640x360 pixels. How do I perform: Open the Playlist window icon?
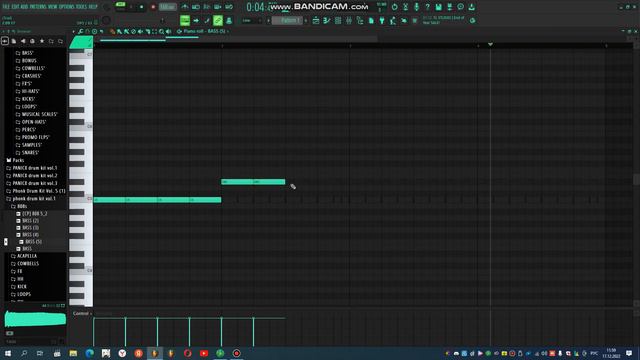coord(316,20)
